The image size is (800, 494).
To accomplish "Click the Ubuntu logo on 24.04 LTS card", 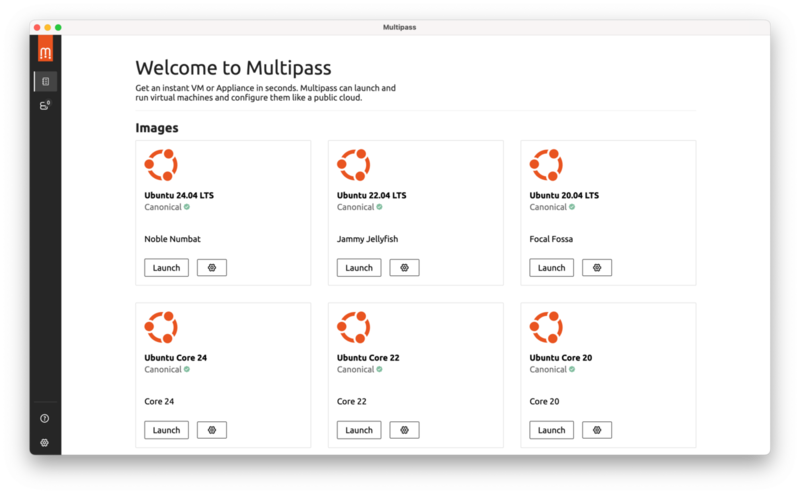I will [161, 165].
